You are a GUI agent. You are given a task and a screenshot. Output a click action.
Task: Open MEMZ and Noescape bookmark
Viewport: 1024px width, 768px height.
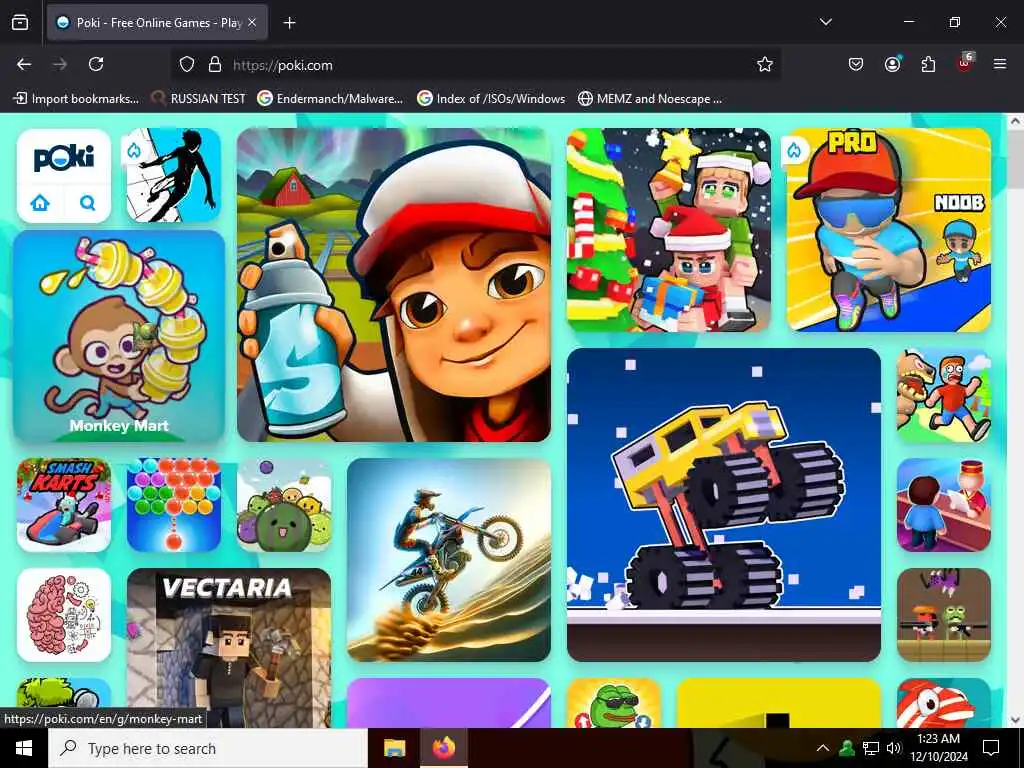tap(650, 99)
